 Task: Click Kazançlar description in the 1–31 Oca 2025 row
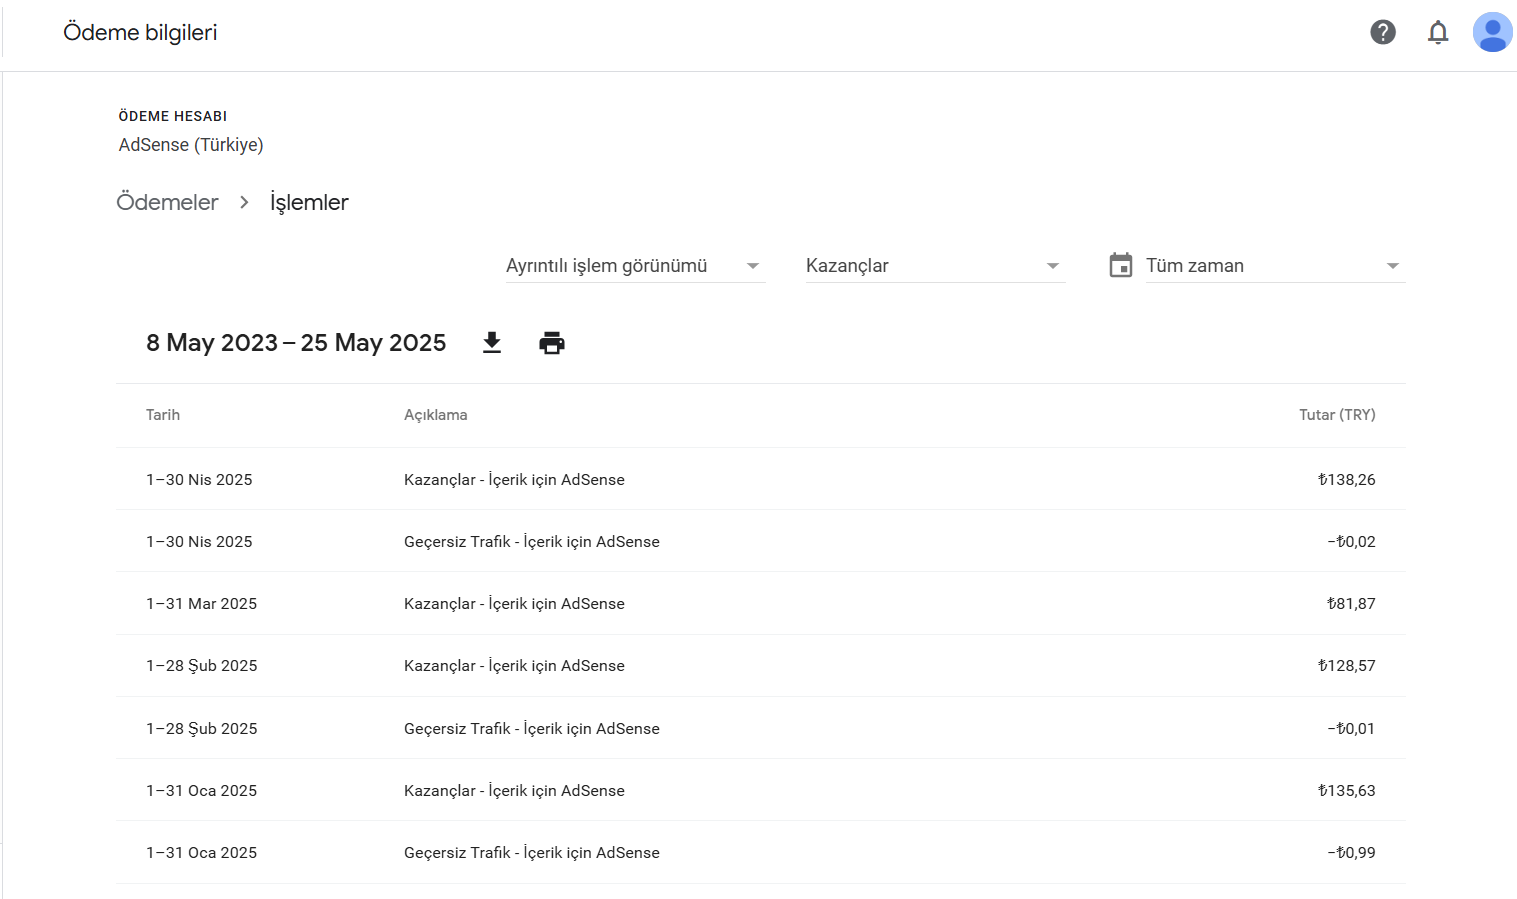coord(514,791)
